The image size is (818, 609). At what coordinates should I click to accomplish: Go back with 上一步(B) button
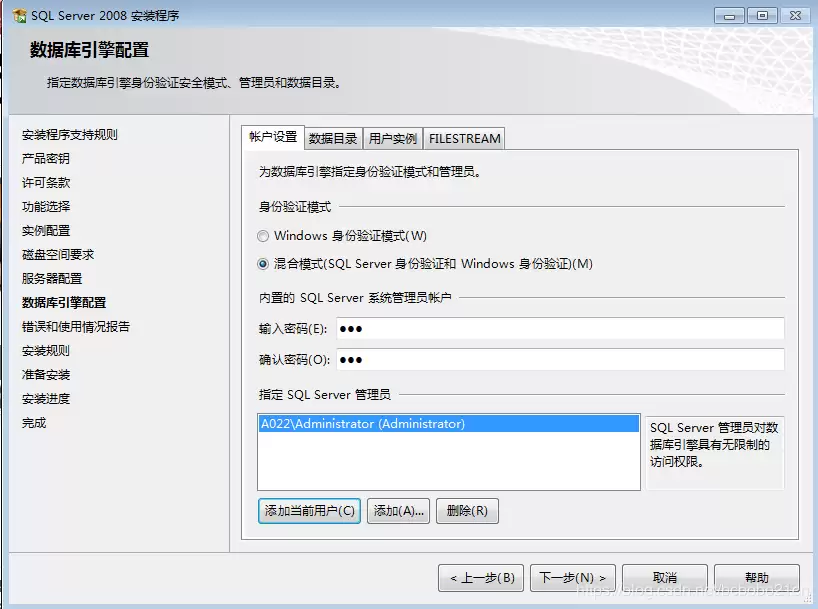(481, 578)
